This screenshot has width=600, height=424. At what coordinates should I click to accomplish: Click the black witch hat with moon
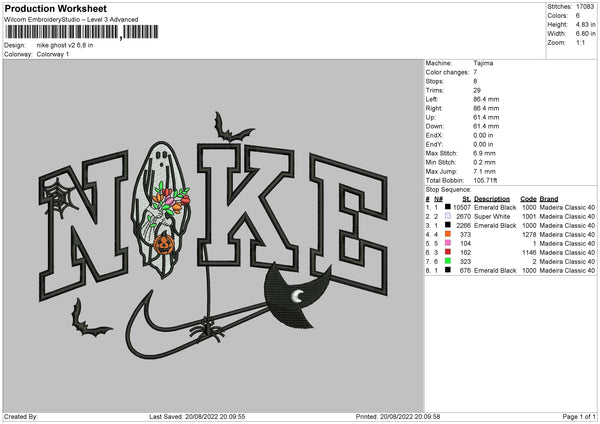click(297, 297)
